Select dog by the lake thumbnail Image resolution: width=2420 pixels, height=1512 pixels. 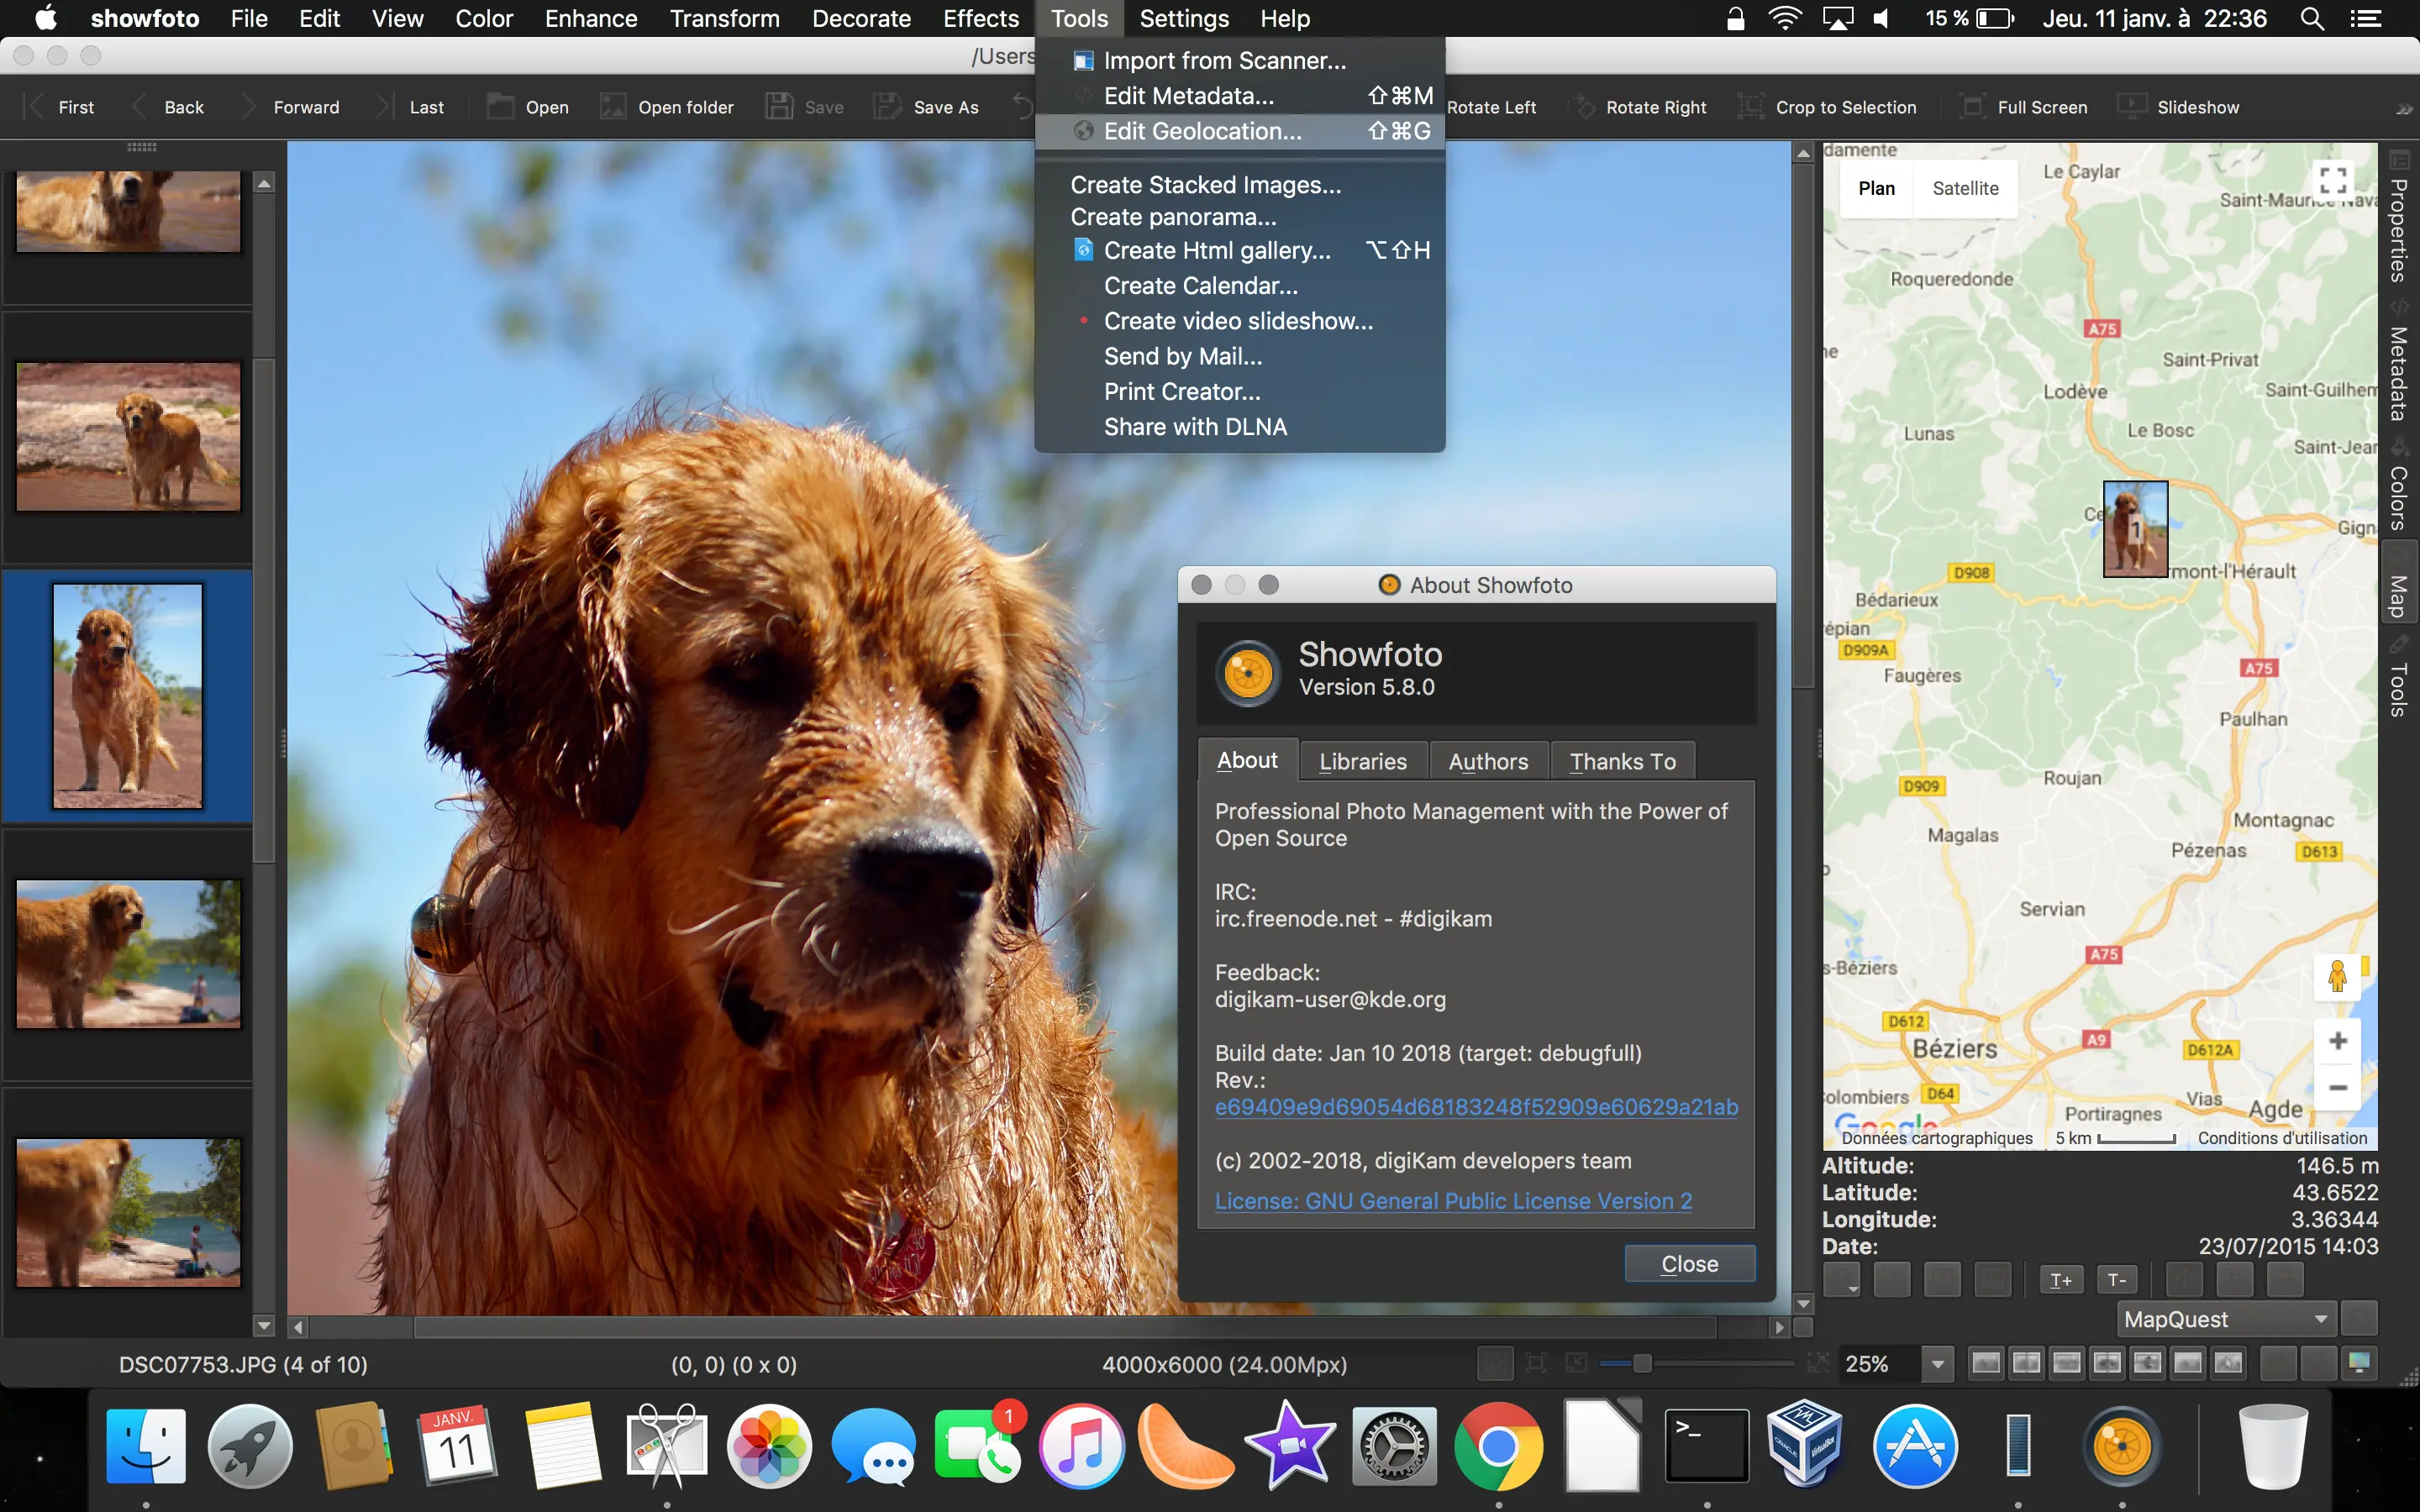click(x=128, y=954)
